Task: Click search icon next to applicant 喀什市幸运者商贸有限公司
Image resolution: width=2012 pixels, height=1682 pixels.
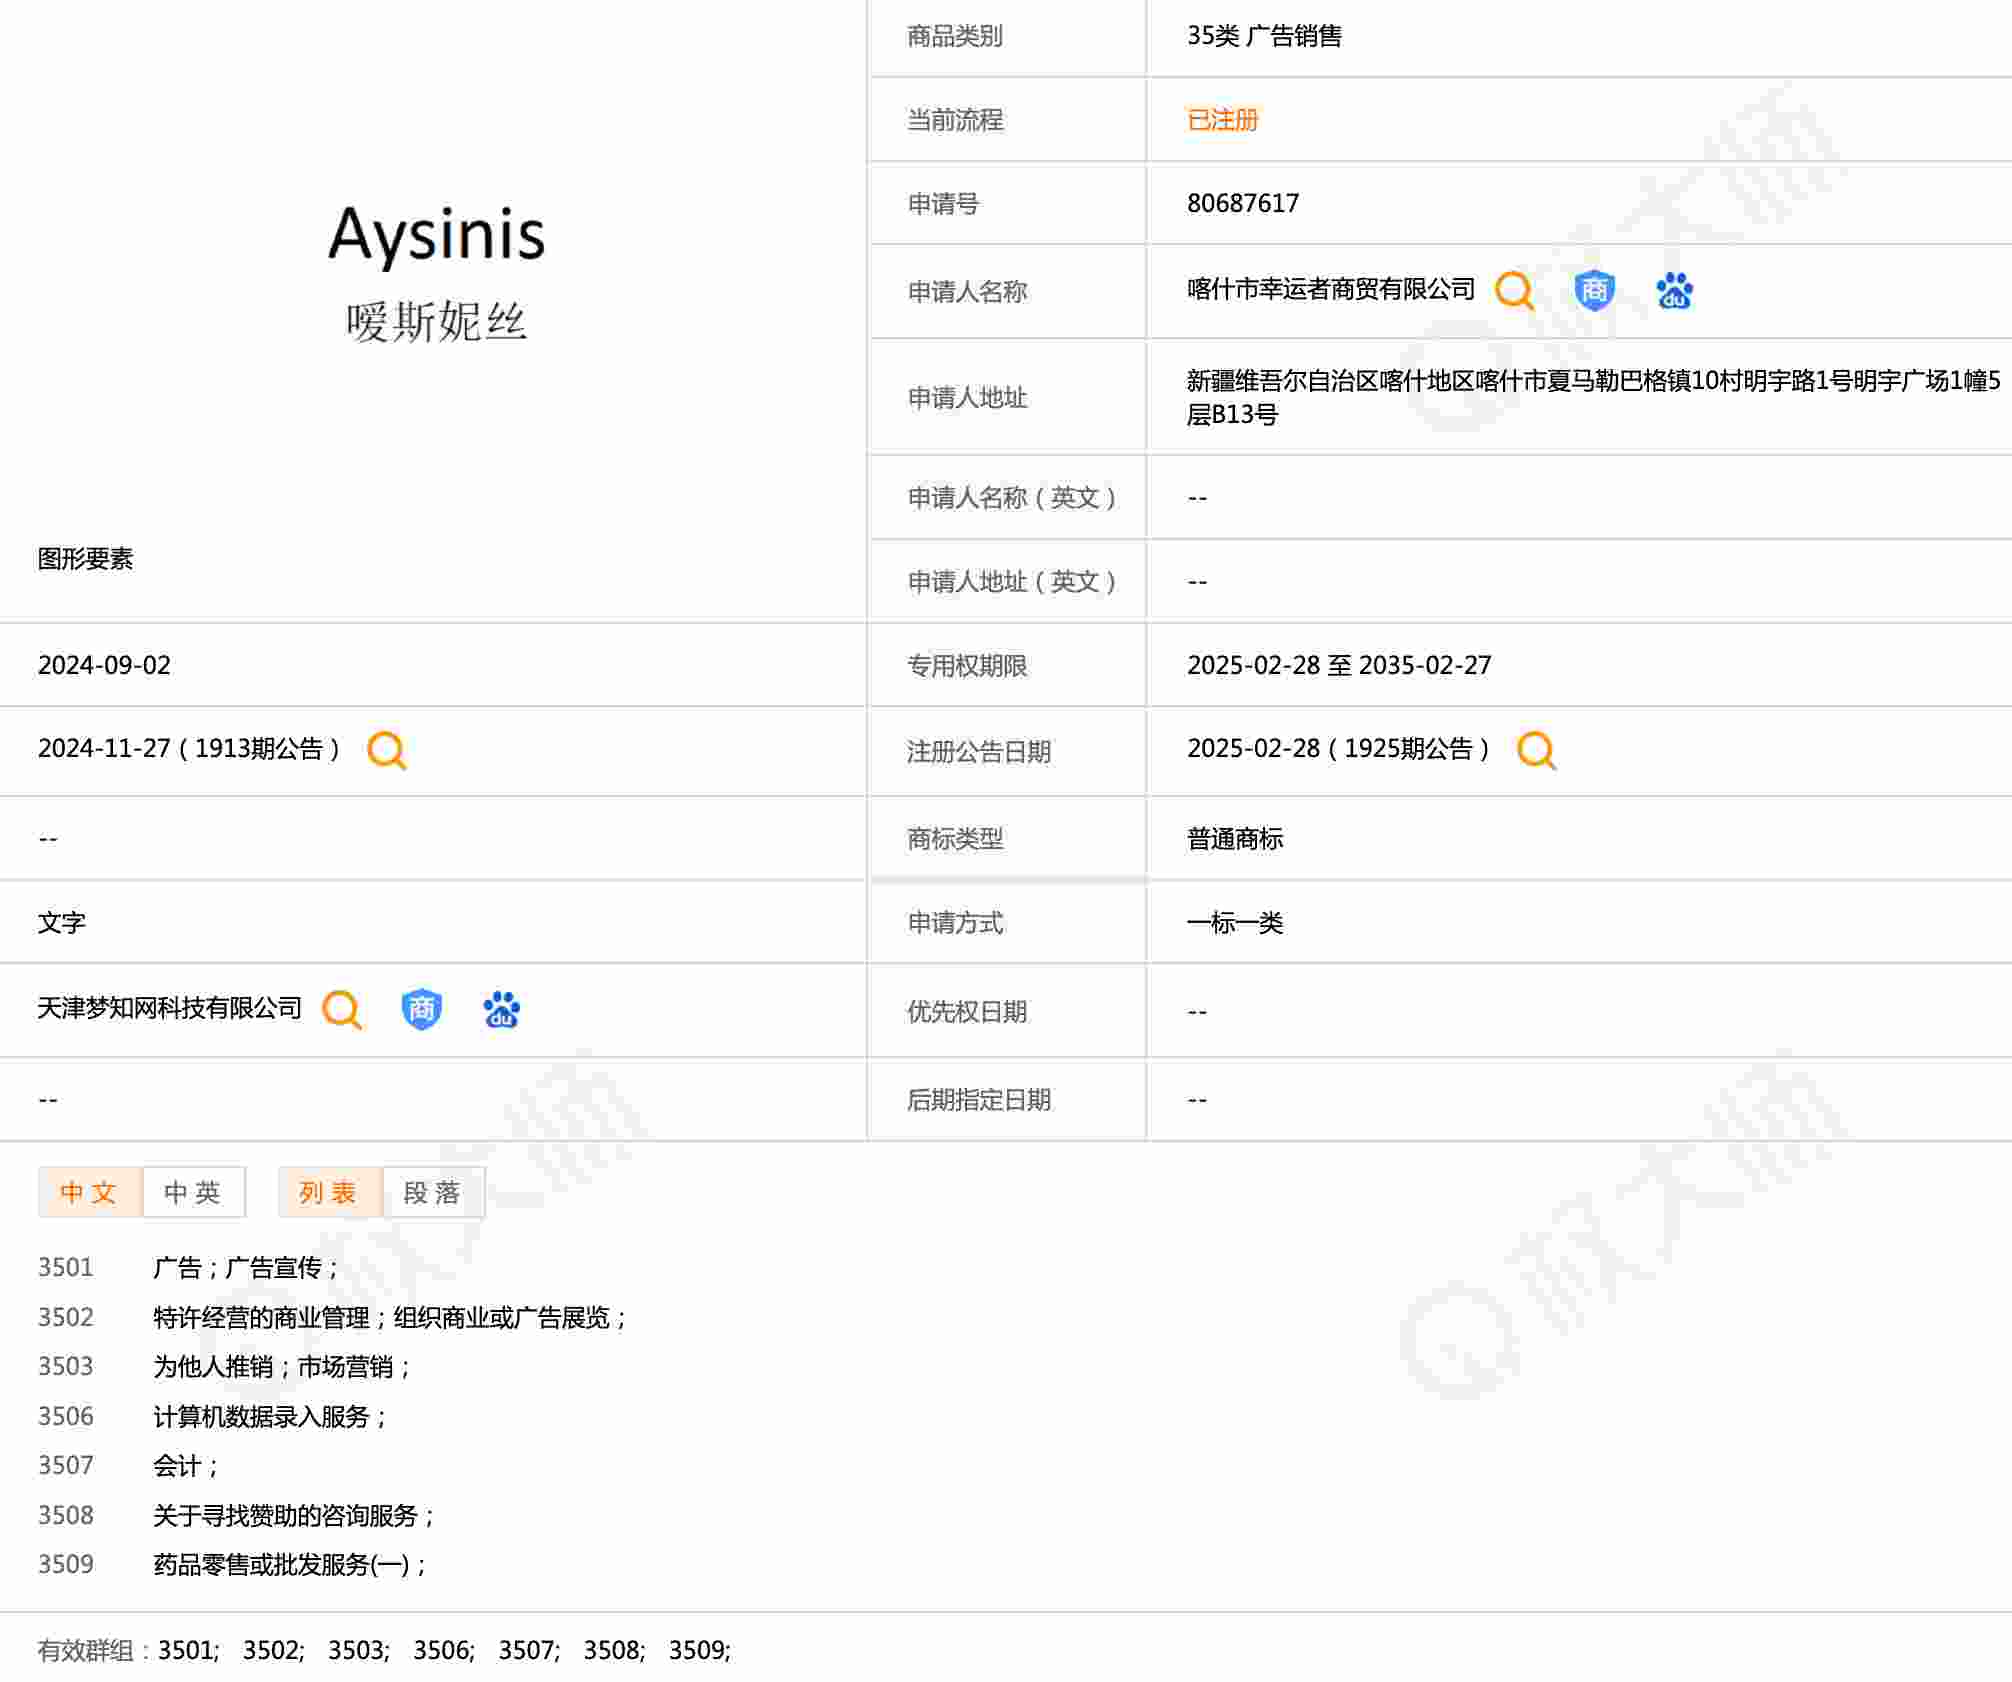Action: tap(1514, 291)
